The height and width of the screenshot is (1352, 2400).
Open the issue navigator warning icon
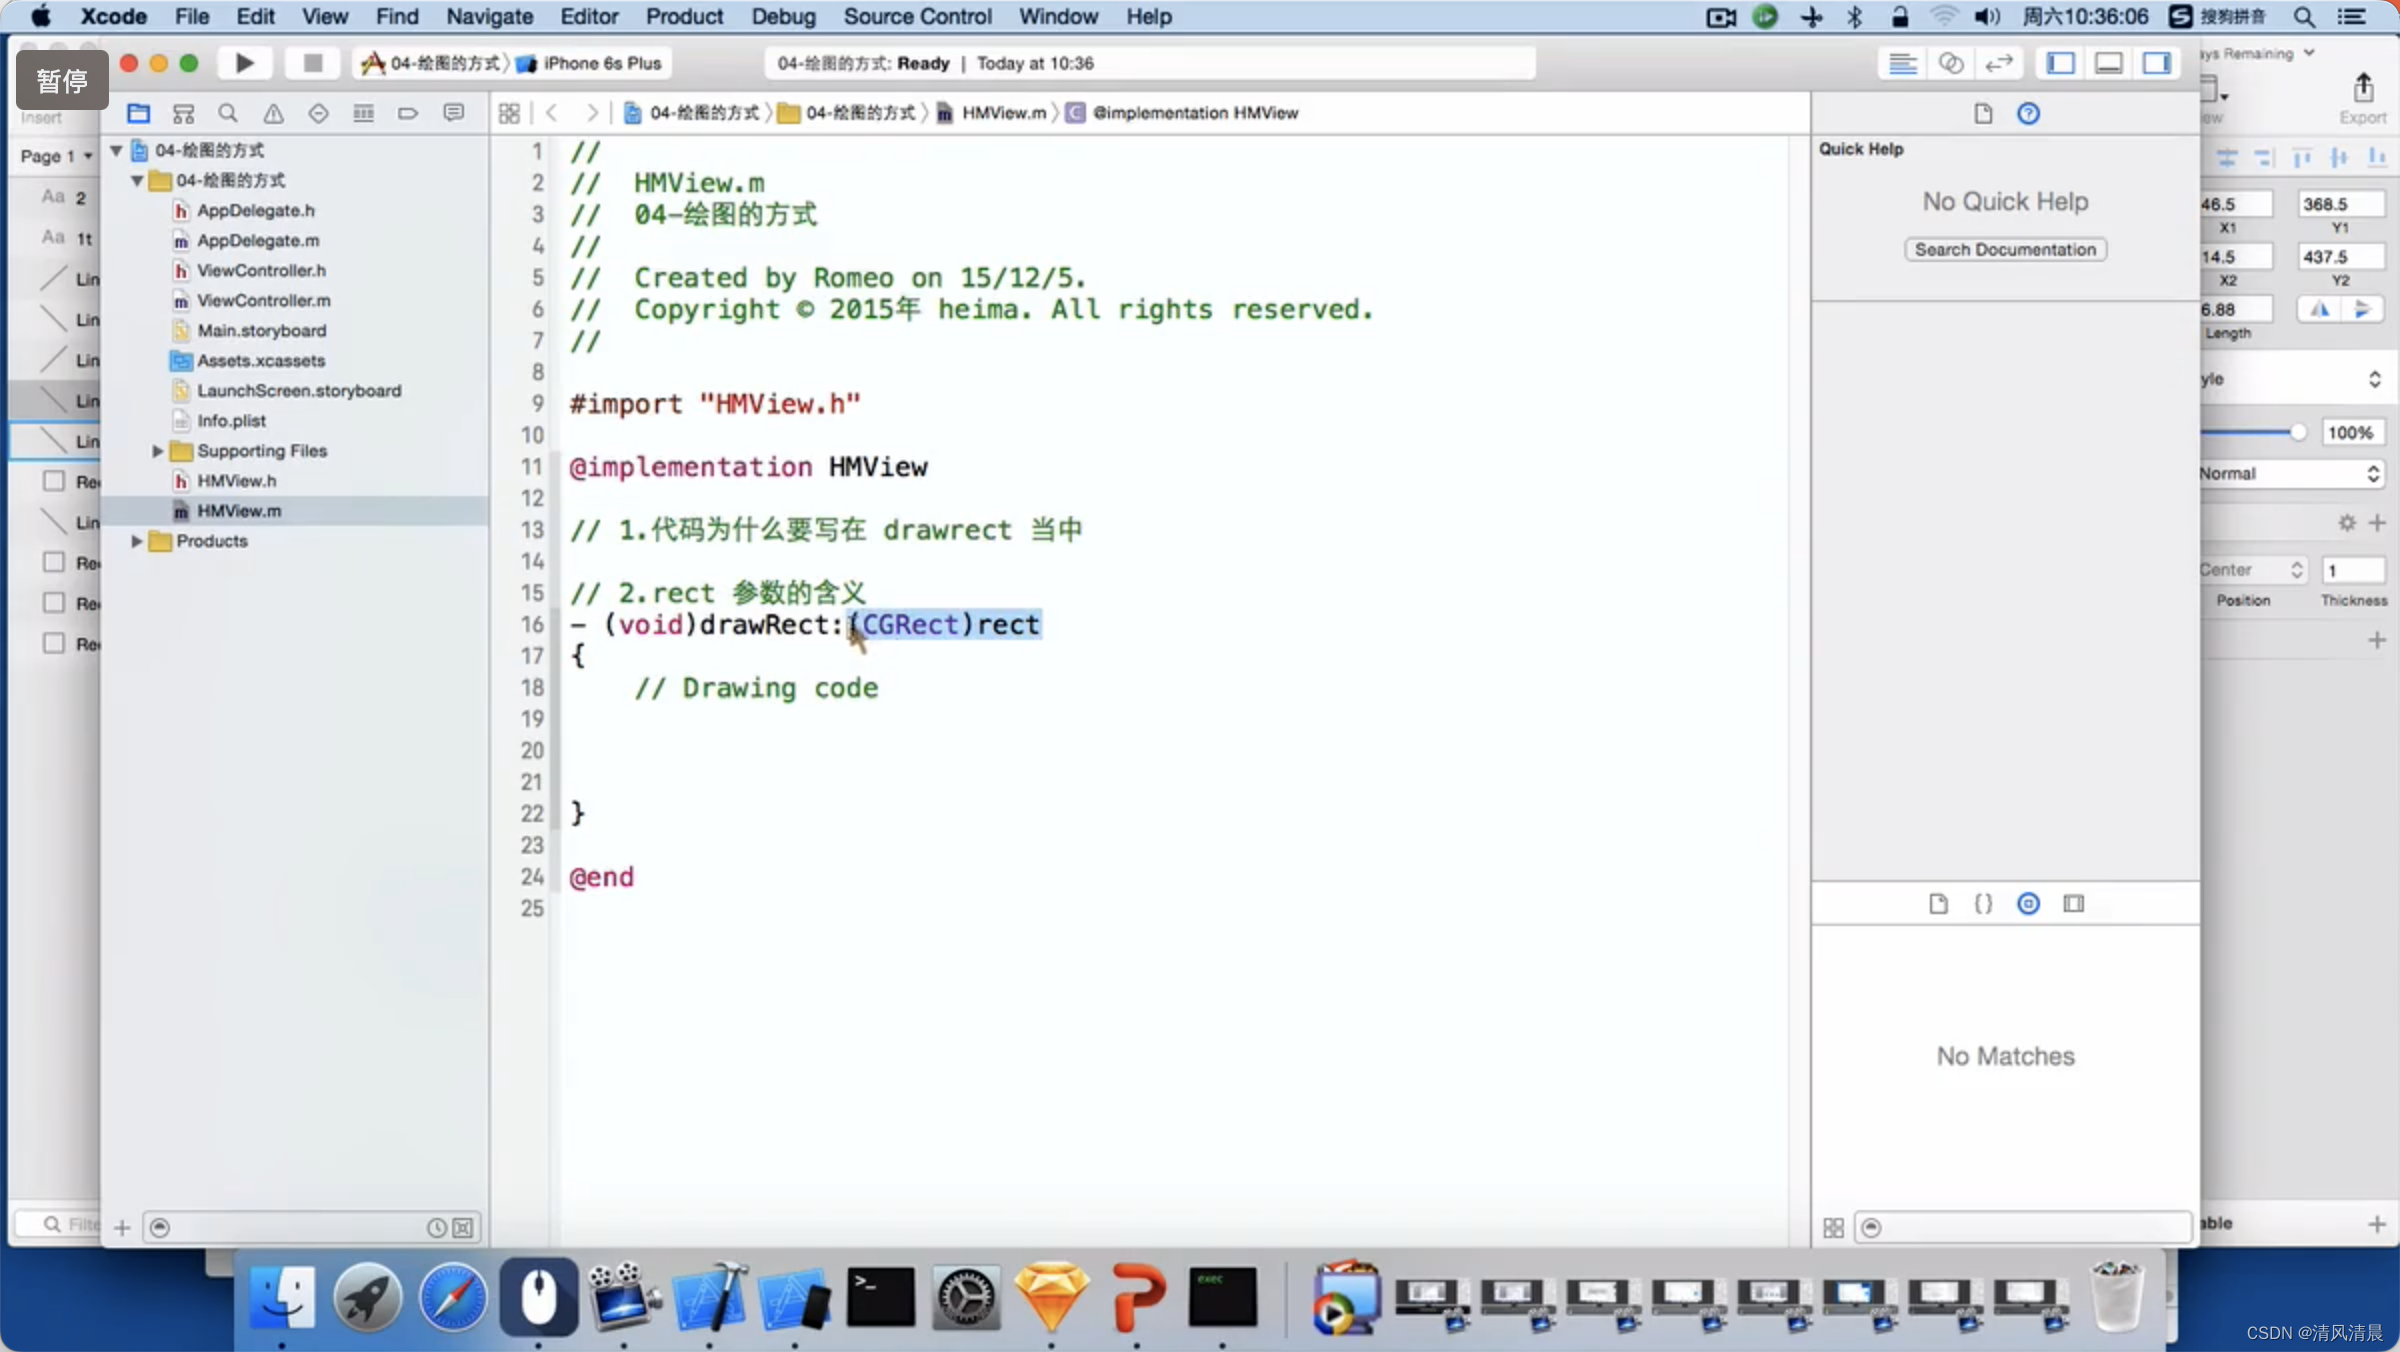pyautogui.click(x=273, y=113)
